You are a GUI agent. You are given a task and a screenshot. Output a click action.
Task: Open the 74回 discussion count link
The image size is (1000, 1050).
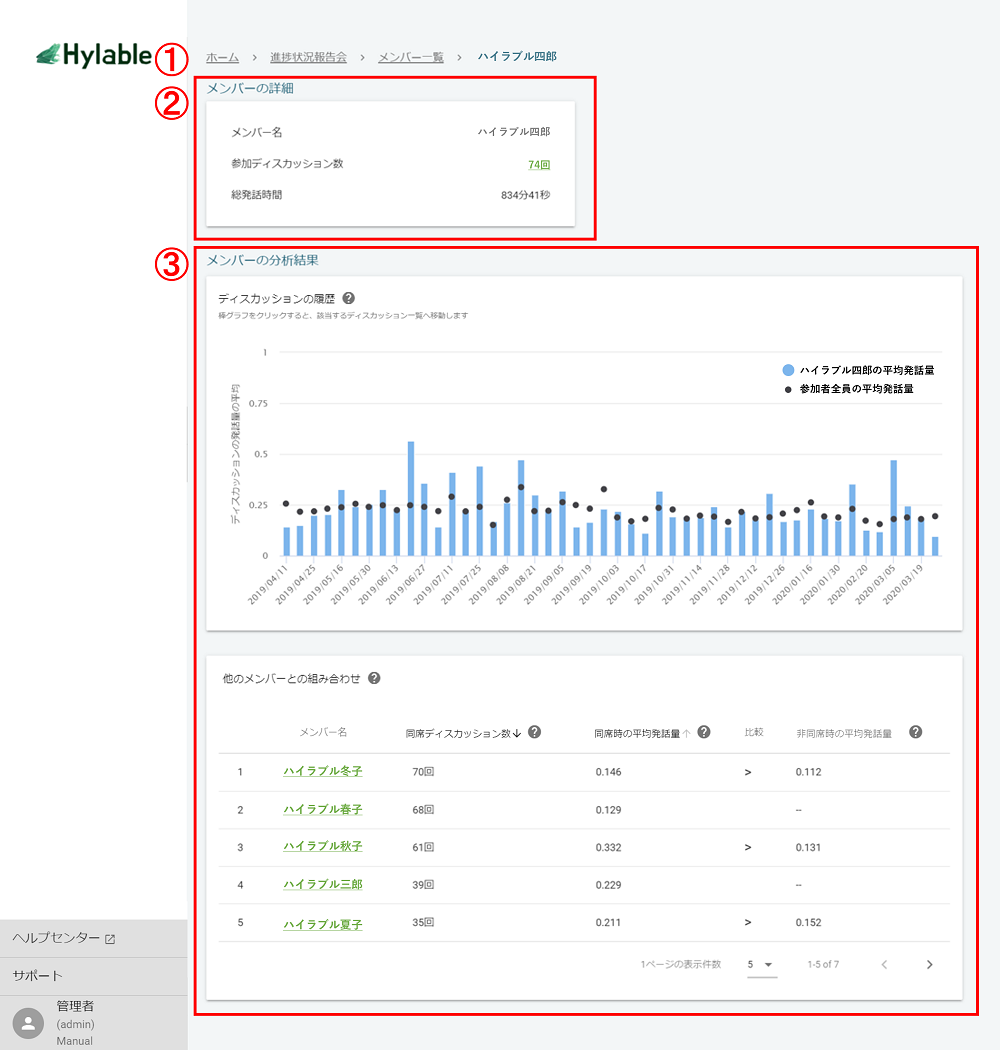pyautogui.click(x=539, y=165)
